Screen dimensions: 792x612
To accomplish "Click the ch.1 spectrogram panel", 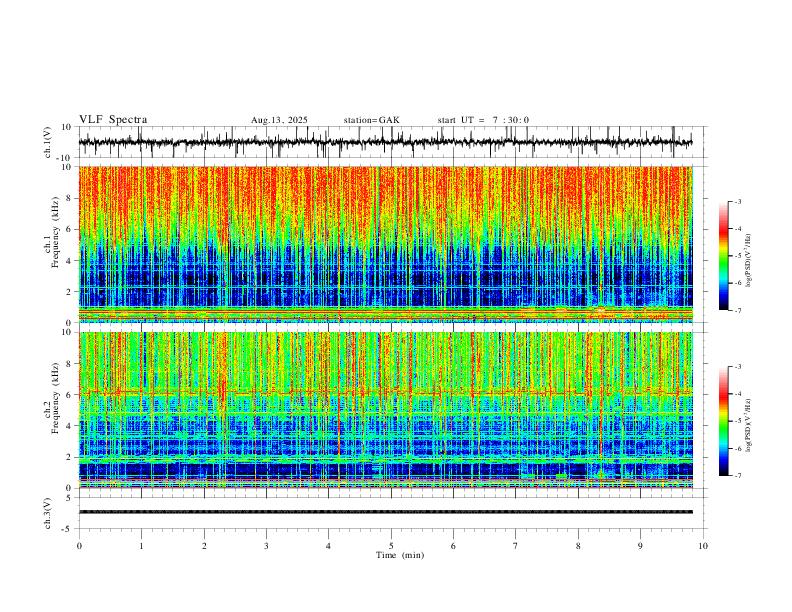I will pos(385,244).
